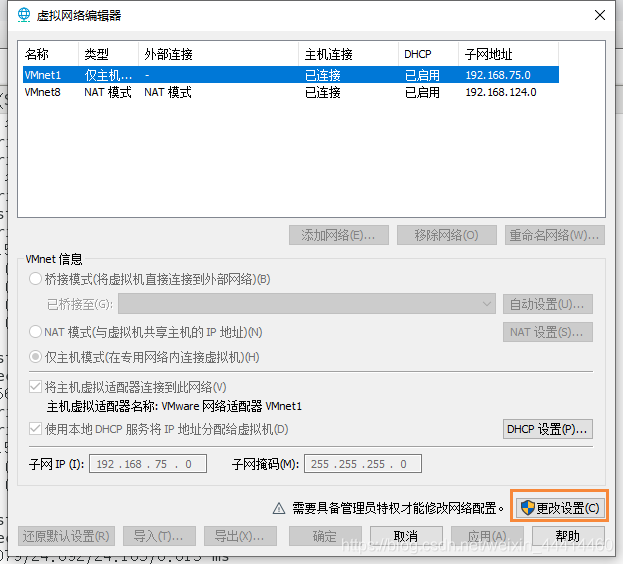Click the 主机连接 column header

coord(348,54)
